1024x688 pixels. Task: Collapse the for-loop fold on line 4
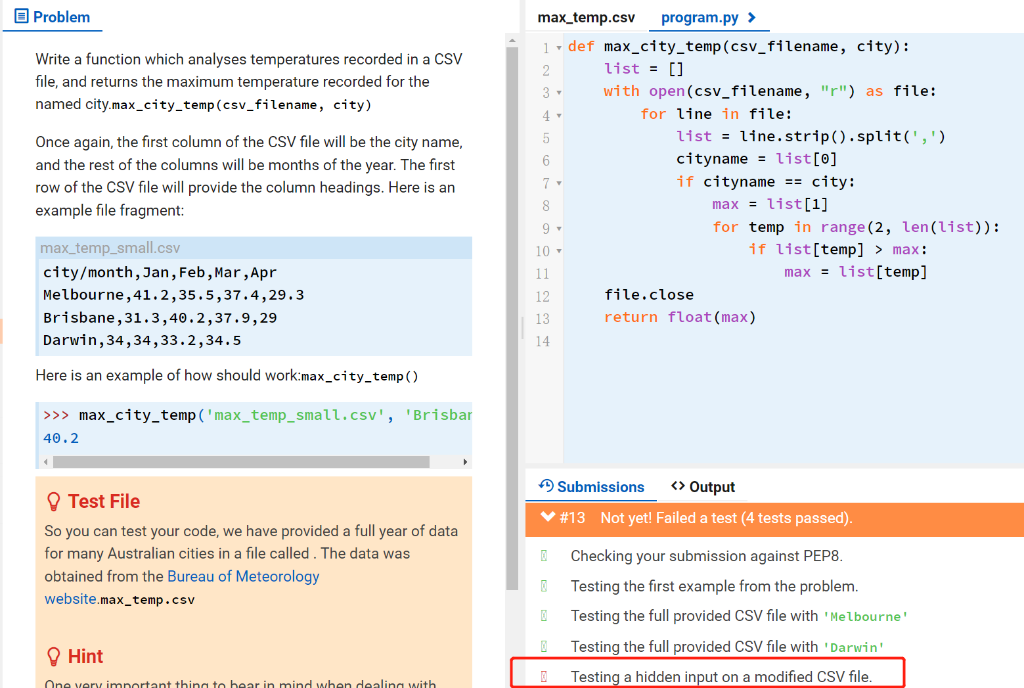559,114
